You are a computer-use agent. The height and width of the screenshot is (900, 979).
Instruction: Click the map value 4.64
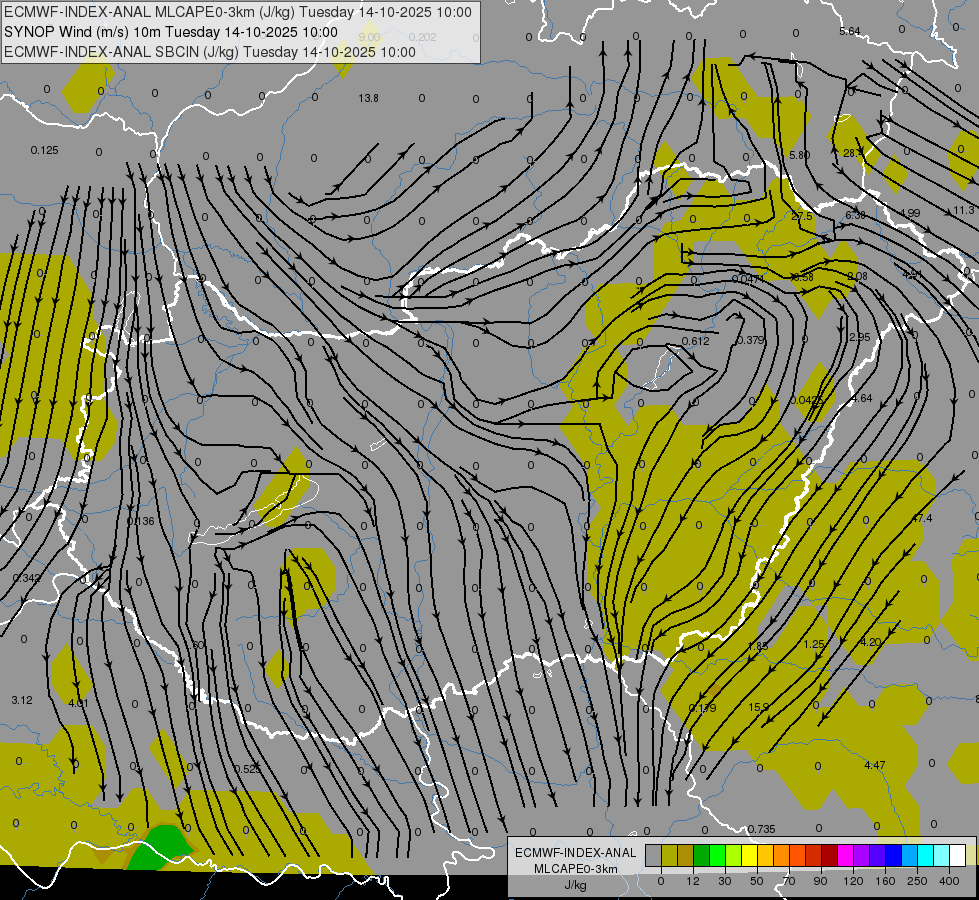coord(862,398)
